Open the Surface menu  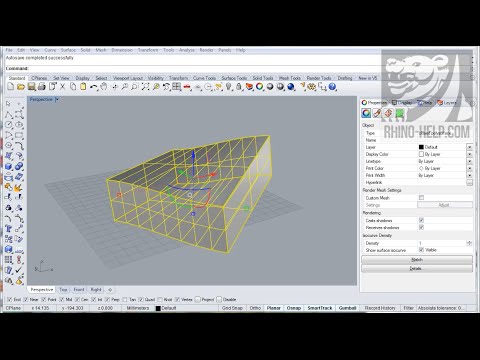click(68, 50)
